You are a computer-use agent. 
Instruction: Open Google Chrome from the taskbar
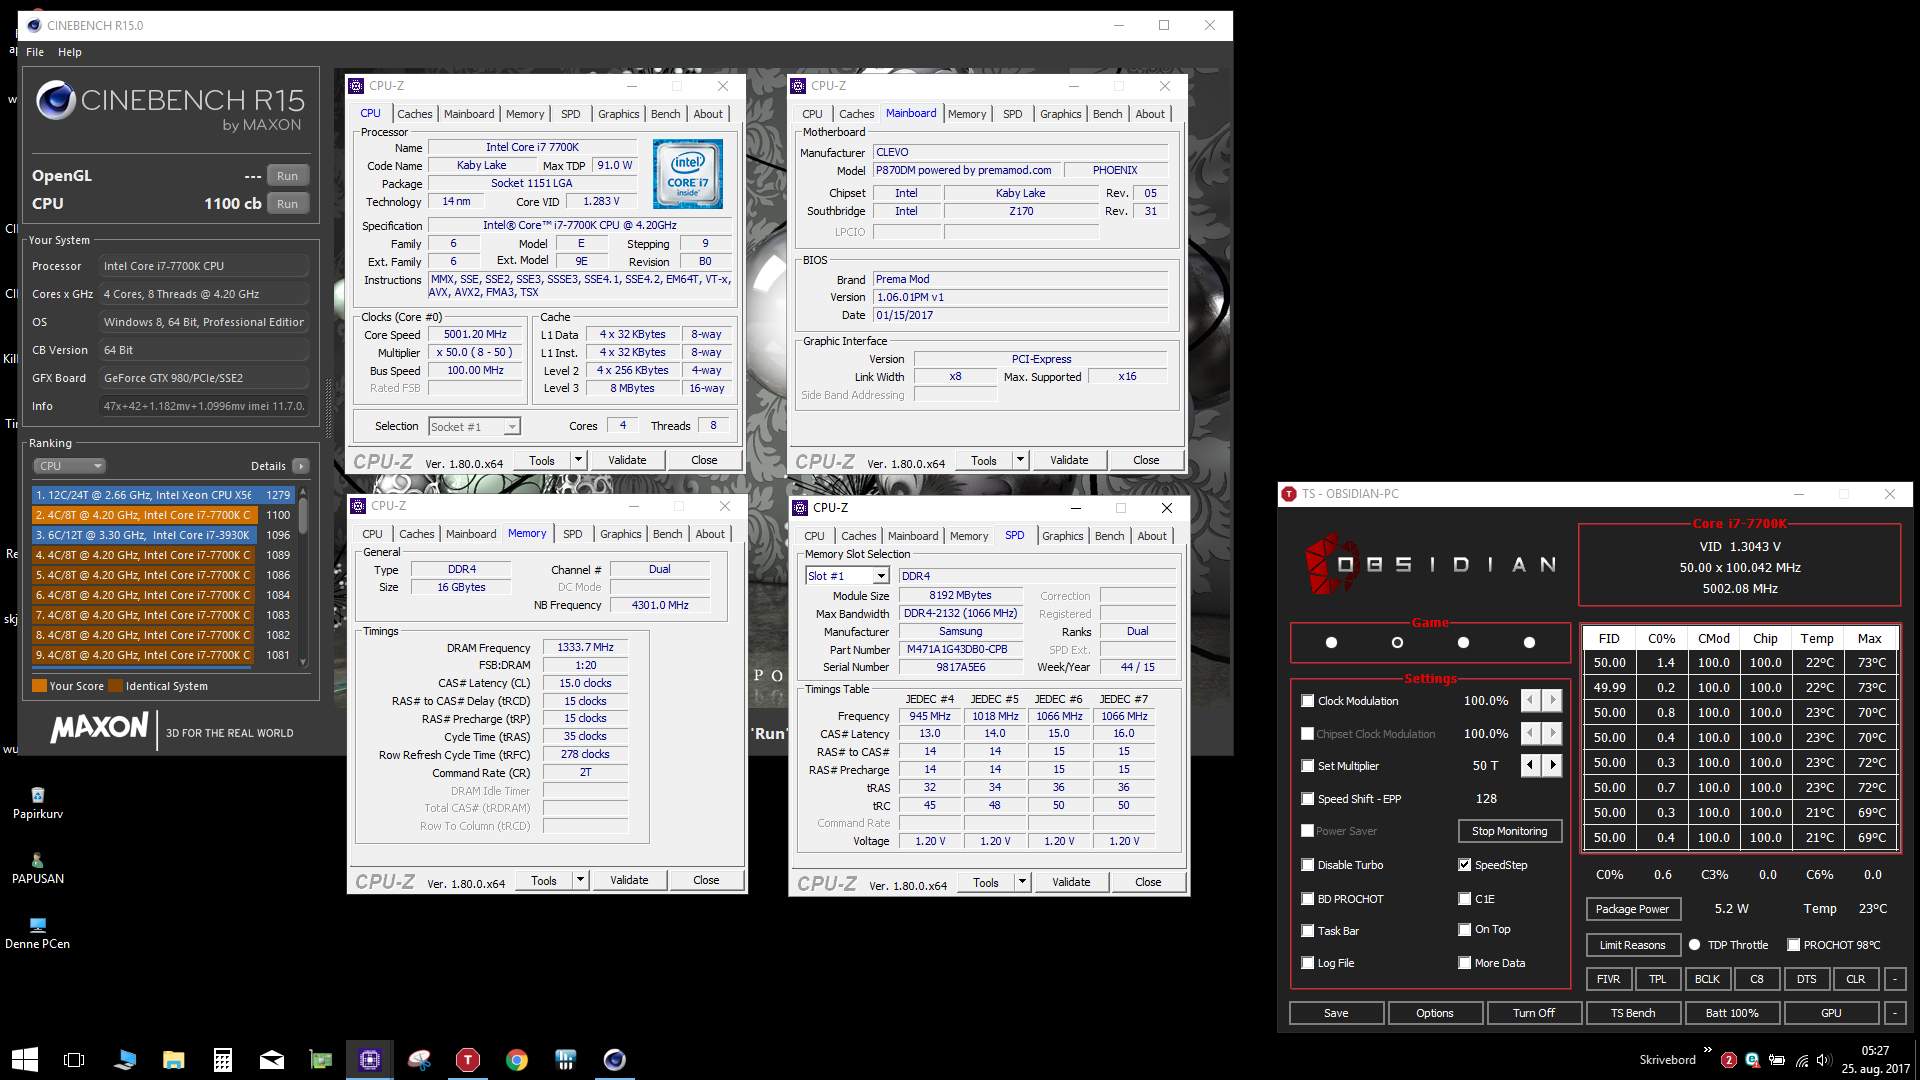[517, 1059]
